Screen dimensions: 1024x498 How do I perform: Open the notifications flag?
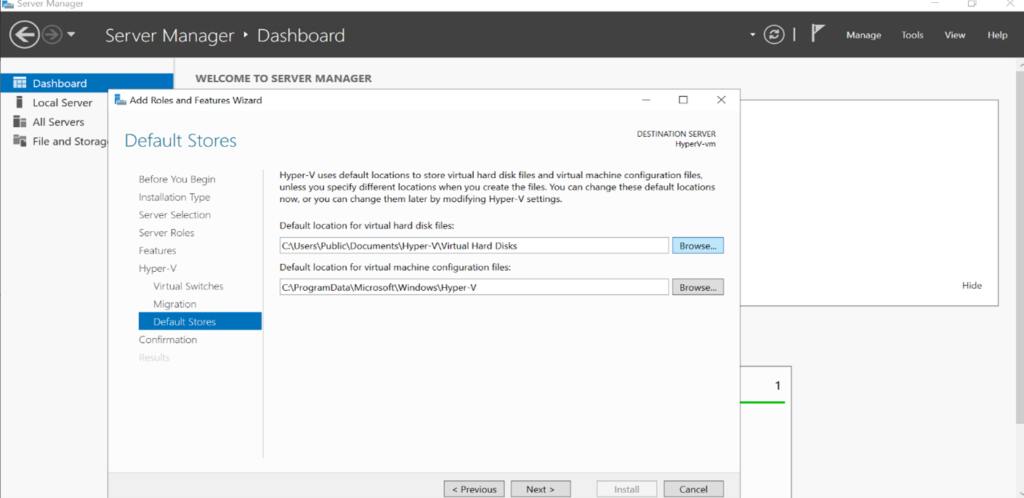817,33
